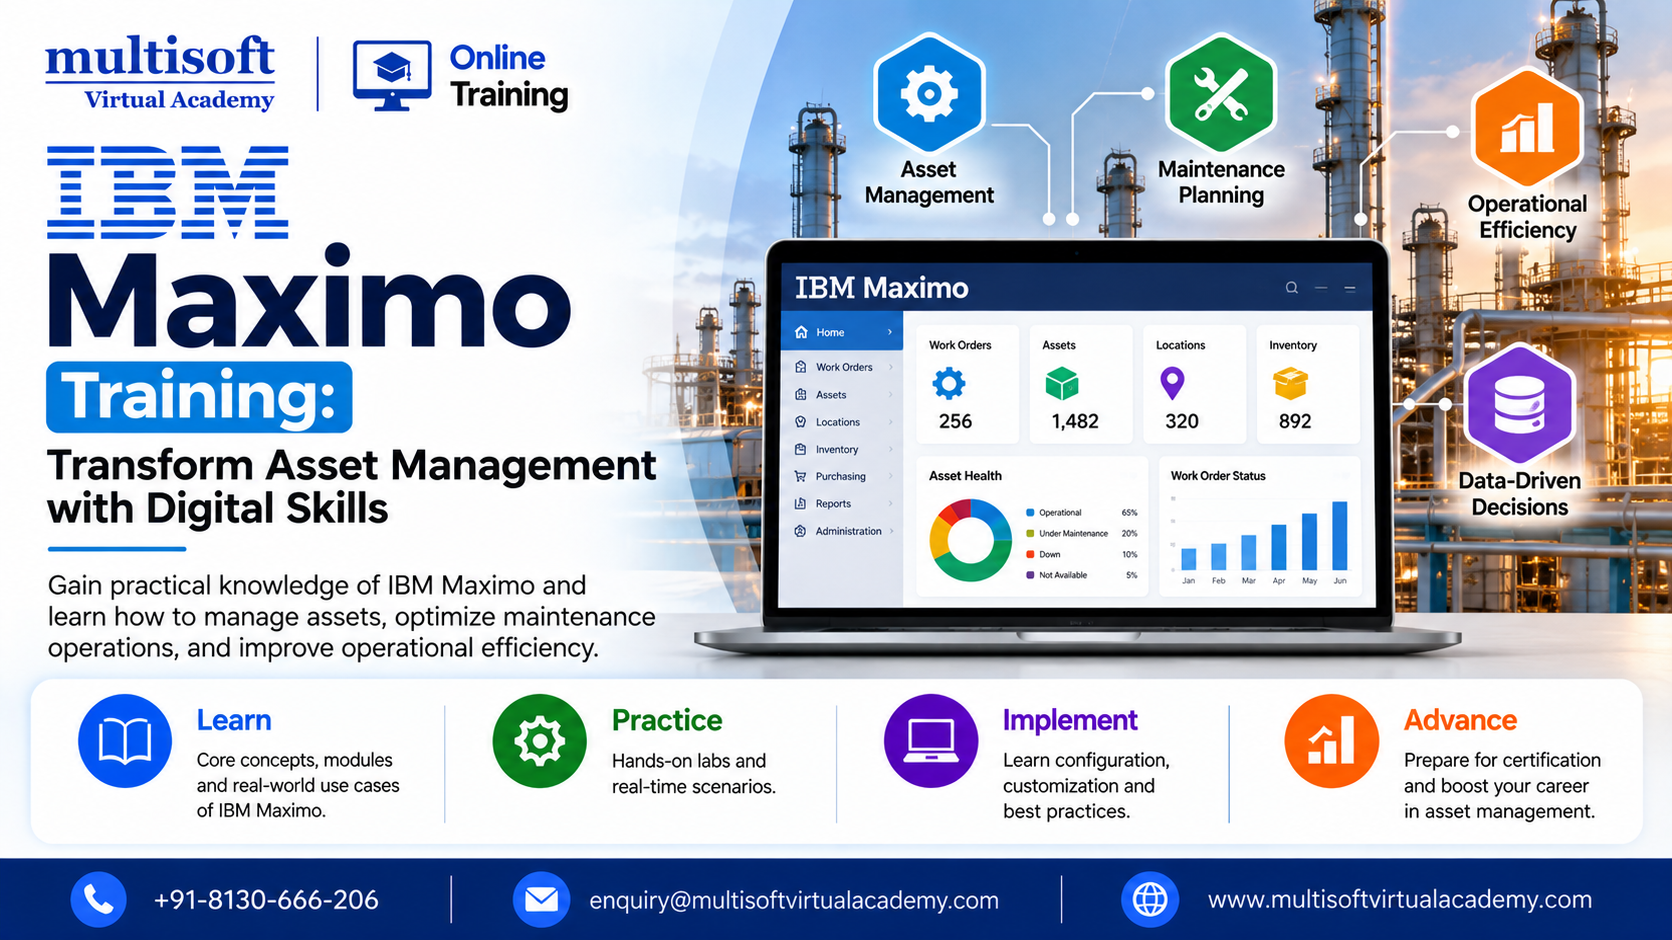Screen dimensions: 1672x940
Task: Click the email address enquiry@multisoftvirtualacademy.com
Action: click(x=793, y=900)
